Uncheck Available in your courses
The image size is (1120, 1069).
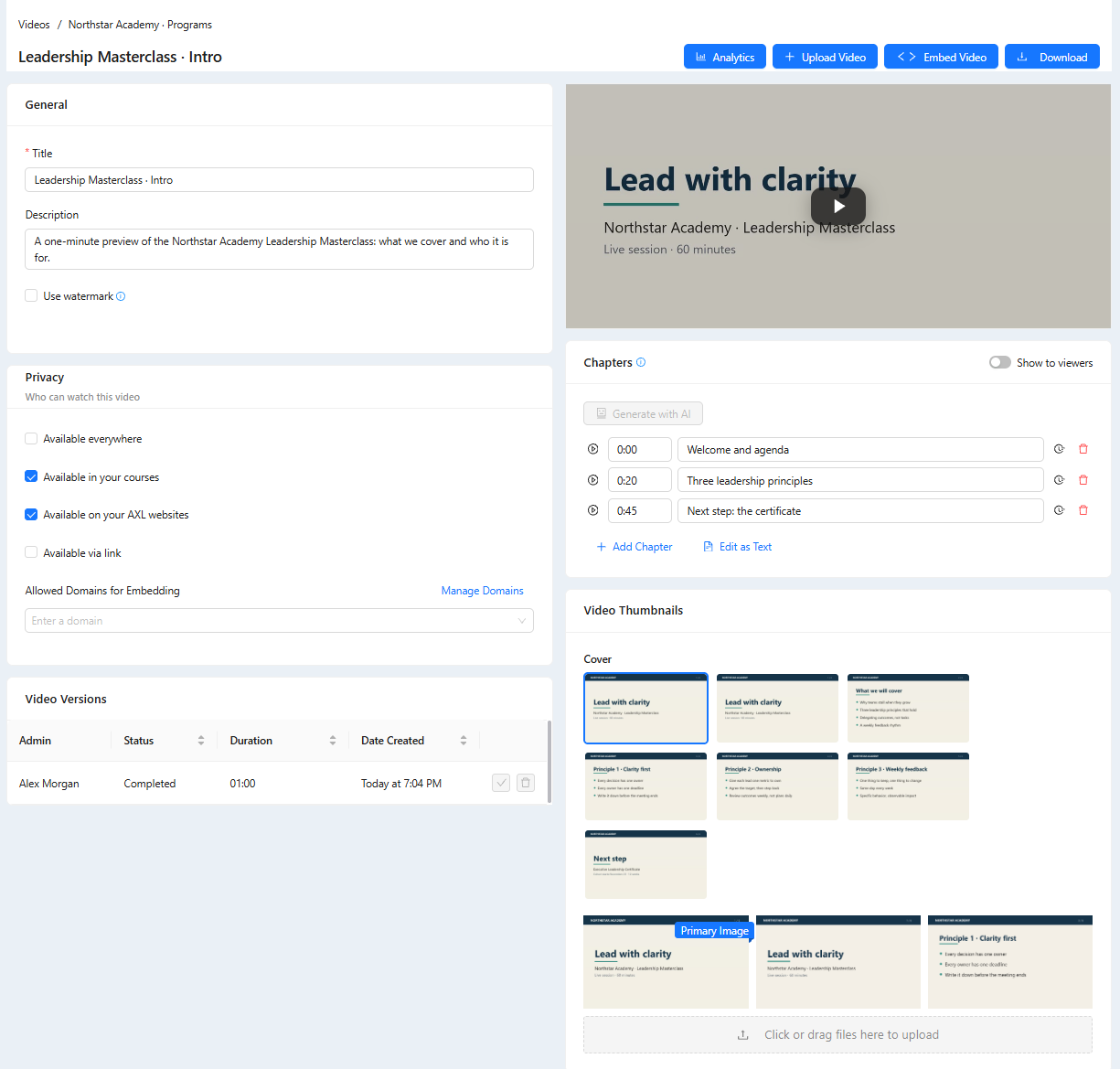pyautogui.click(x=31, y=476)
